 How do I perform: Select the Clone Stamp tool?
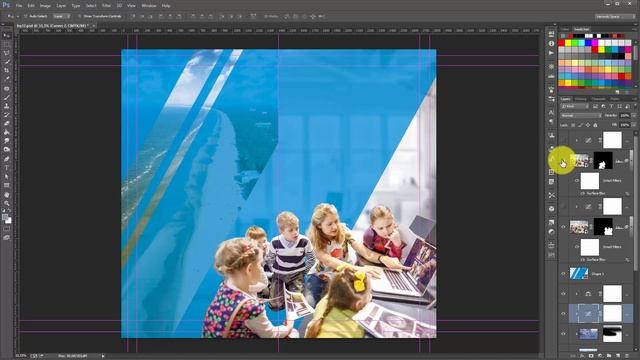click(7, 106)
